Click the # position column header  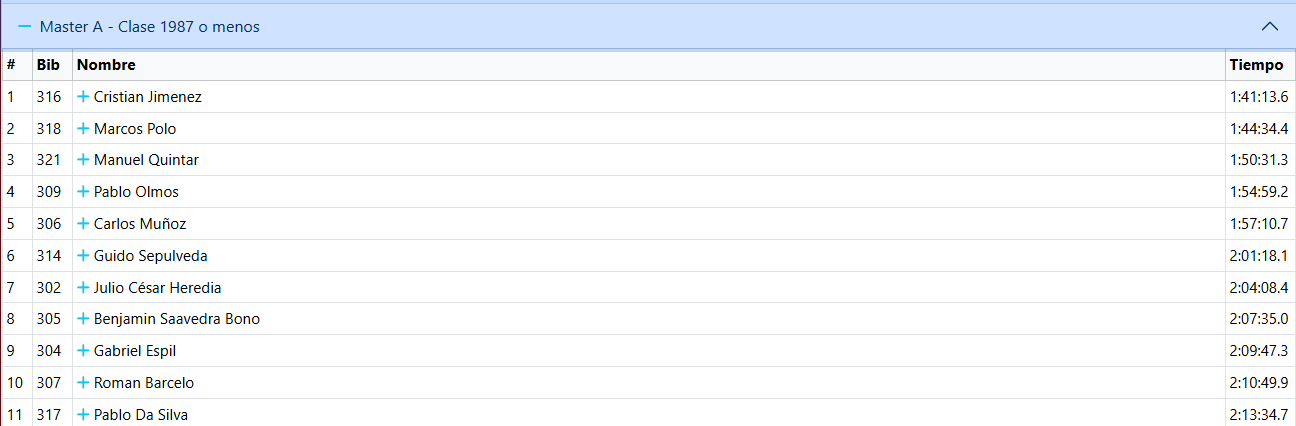(x=11, y=65)
